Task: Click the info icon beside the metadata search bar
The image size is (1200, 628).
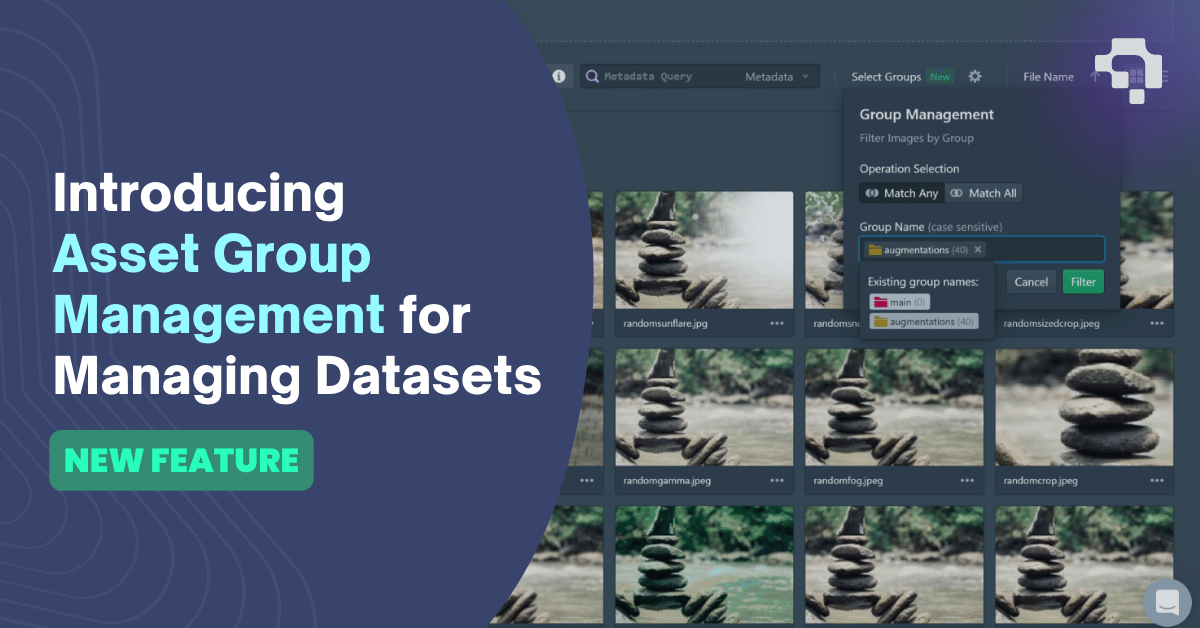Action: click(x=560, y=76)
